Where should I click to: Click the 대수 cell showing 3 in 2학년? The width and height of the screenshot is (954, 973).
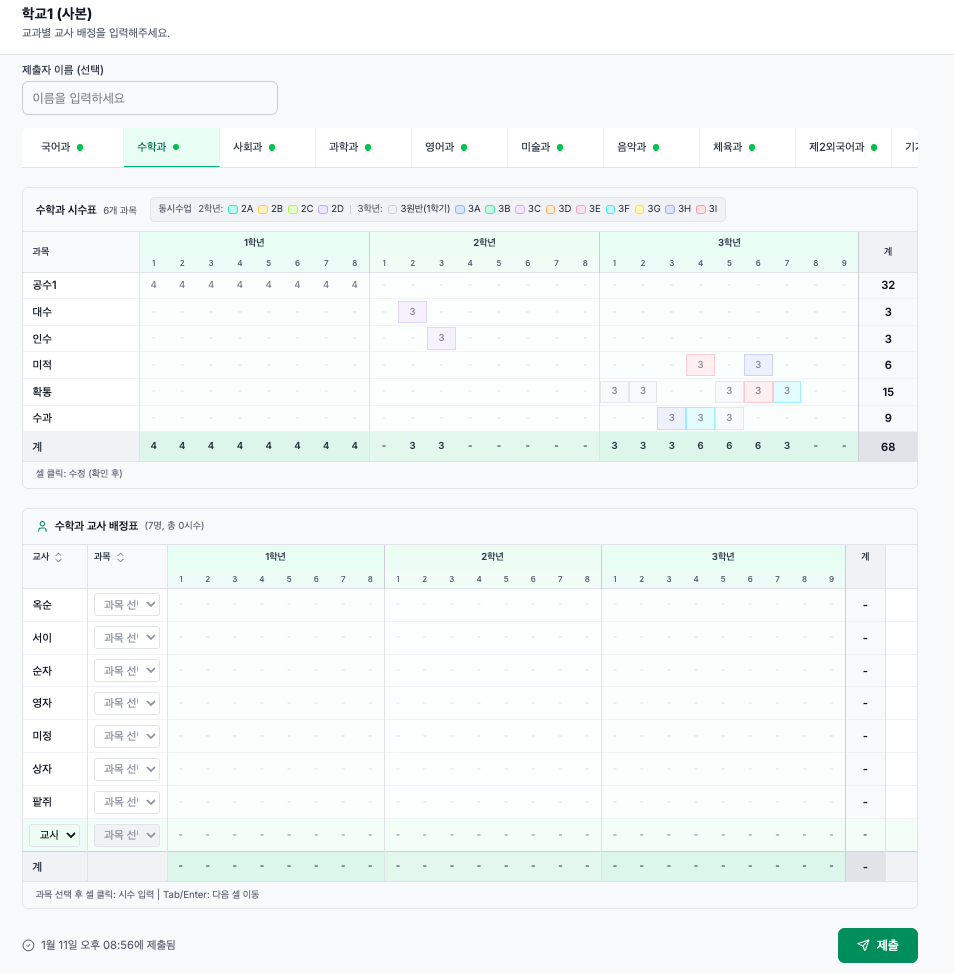[x=412, y=312]
